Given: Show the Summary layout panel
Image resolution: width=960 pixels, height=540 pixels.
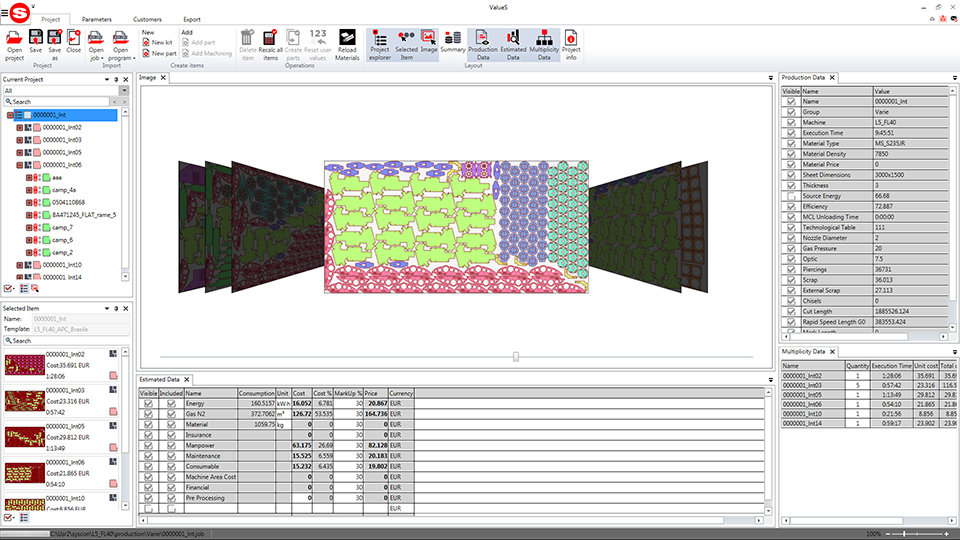Looking at the screenshot, I should click(452, 45).
